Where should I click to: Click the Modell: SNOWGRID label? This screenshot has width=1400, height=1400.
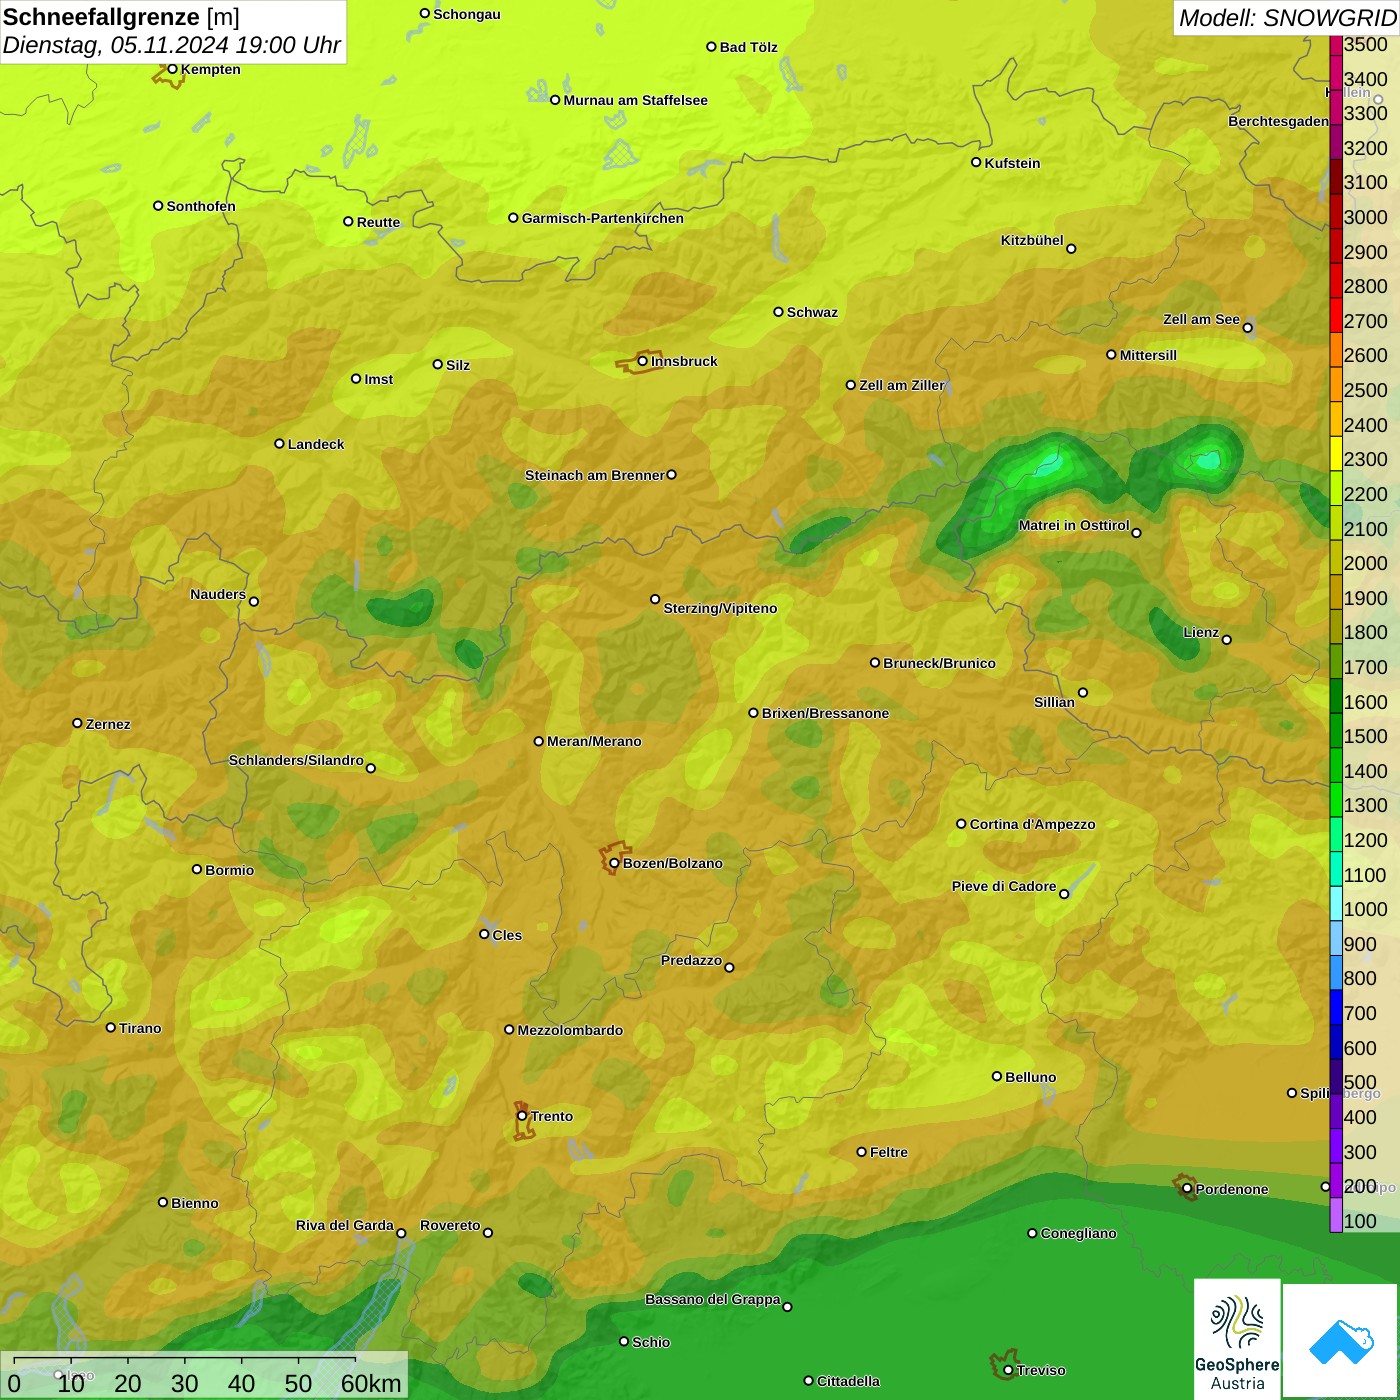pos(1287,18)
